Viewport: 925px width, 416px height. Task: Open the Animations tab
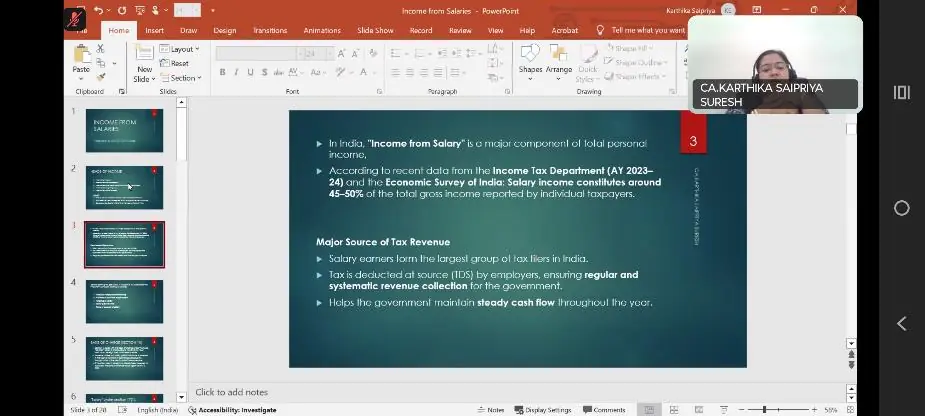coord(322,30)
